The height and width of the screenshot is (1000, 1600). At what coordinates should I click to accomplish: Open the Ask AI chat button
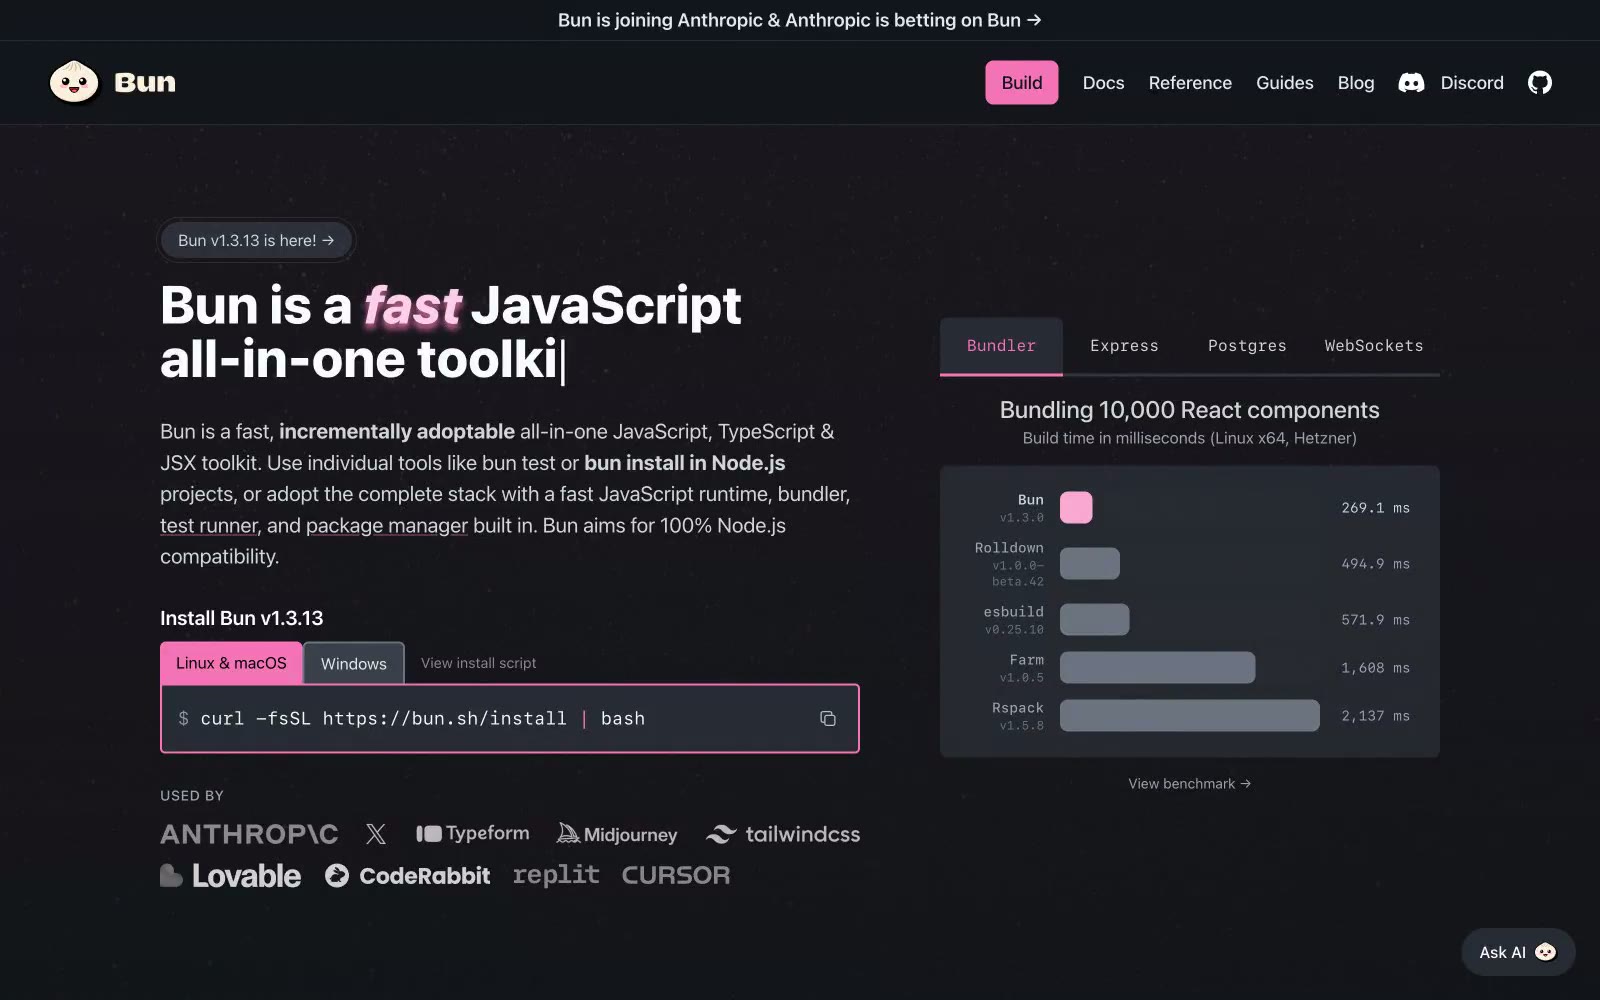1518,952
